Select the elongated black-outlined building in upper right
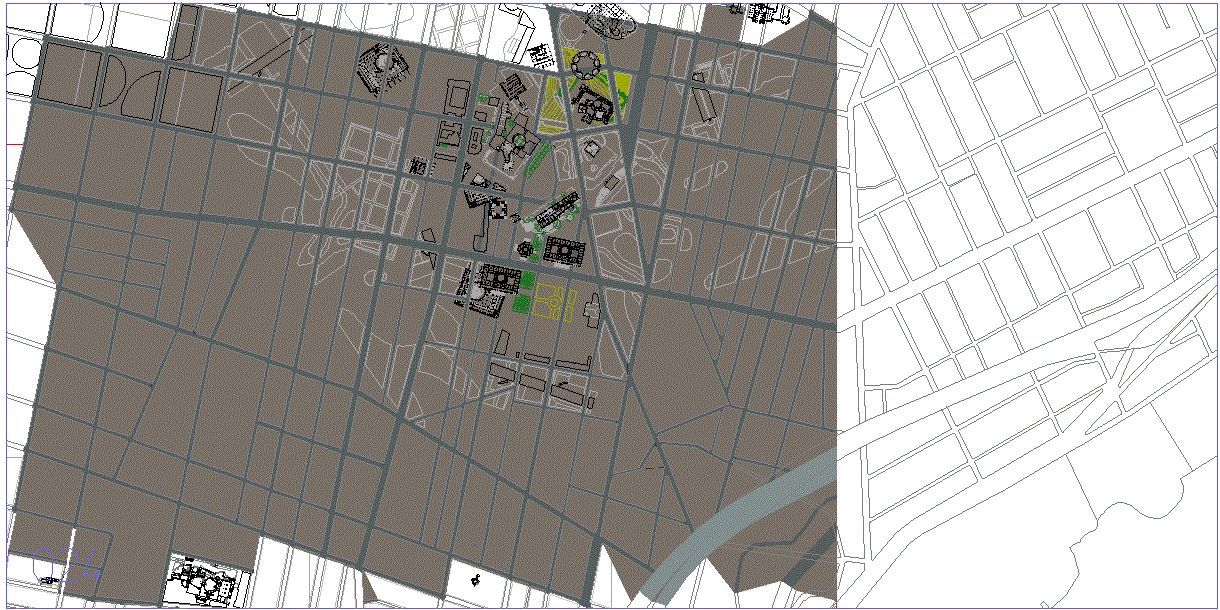This screenshot has height=610, width=1220. (x=704, y=103)
